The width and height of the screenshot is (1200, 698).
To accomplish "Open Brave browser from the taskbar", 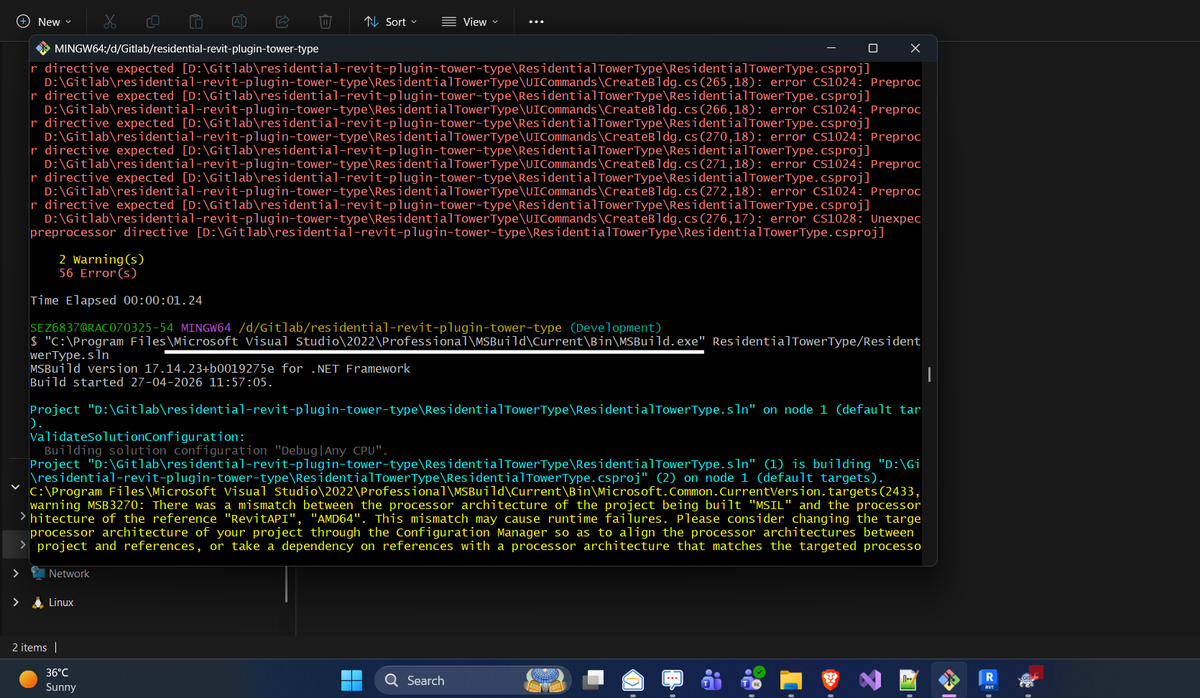I will pyautogui.click(x=830, y=680).
